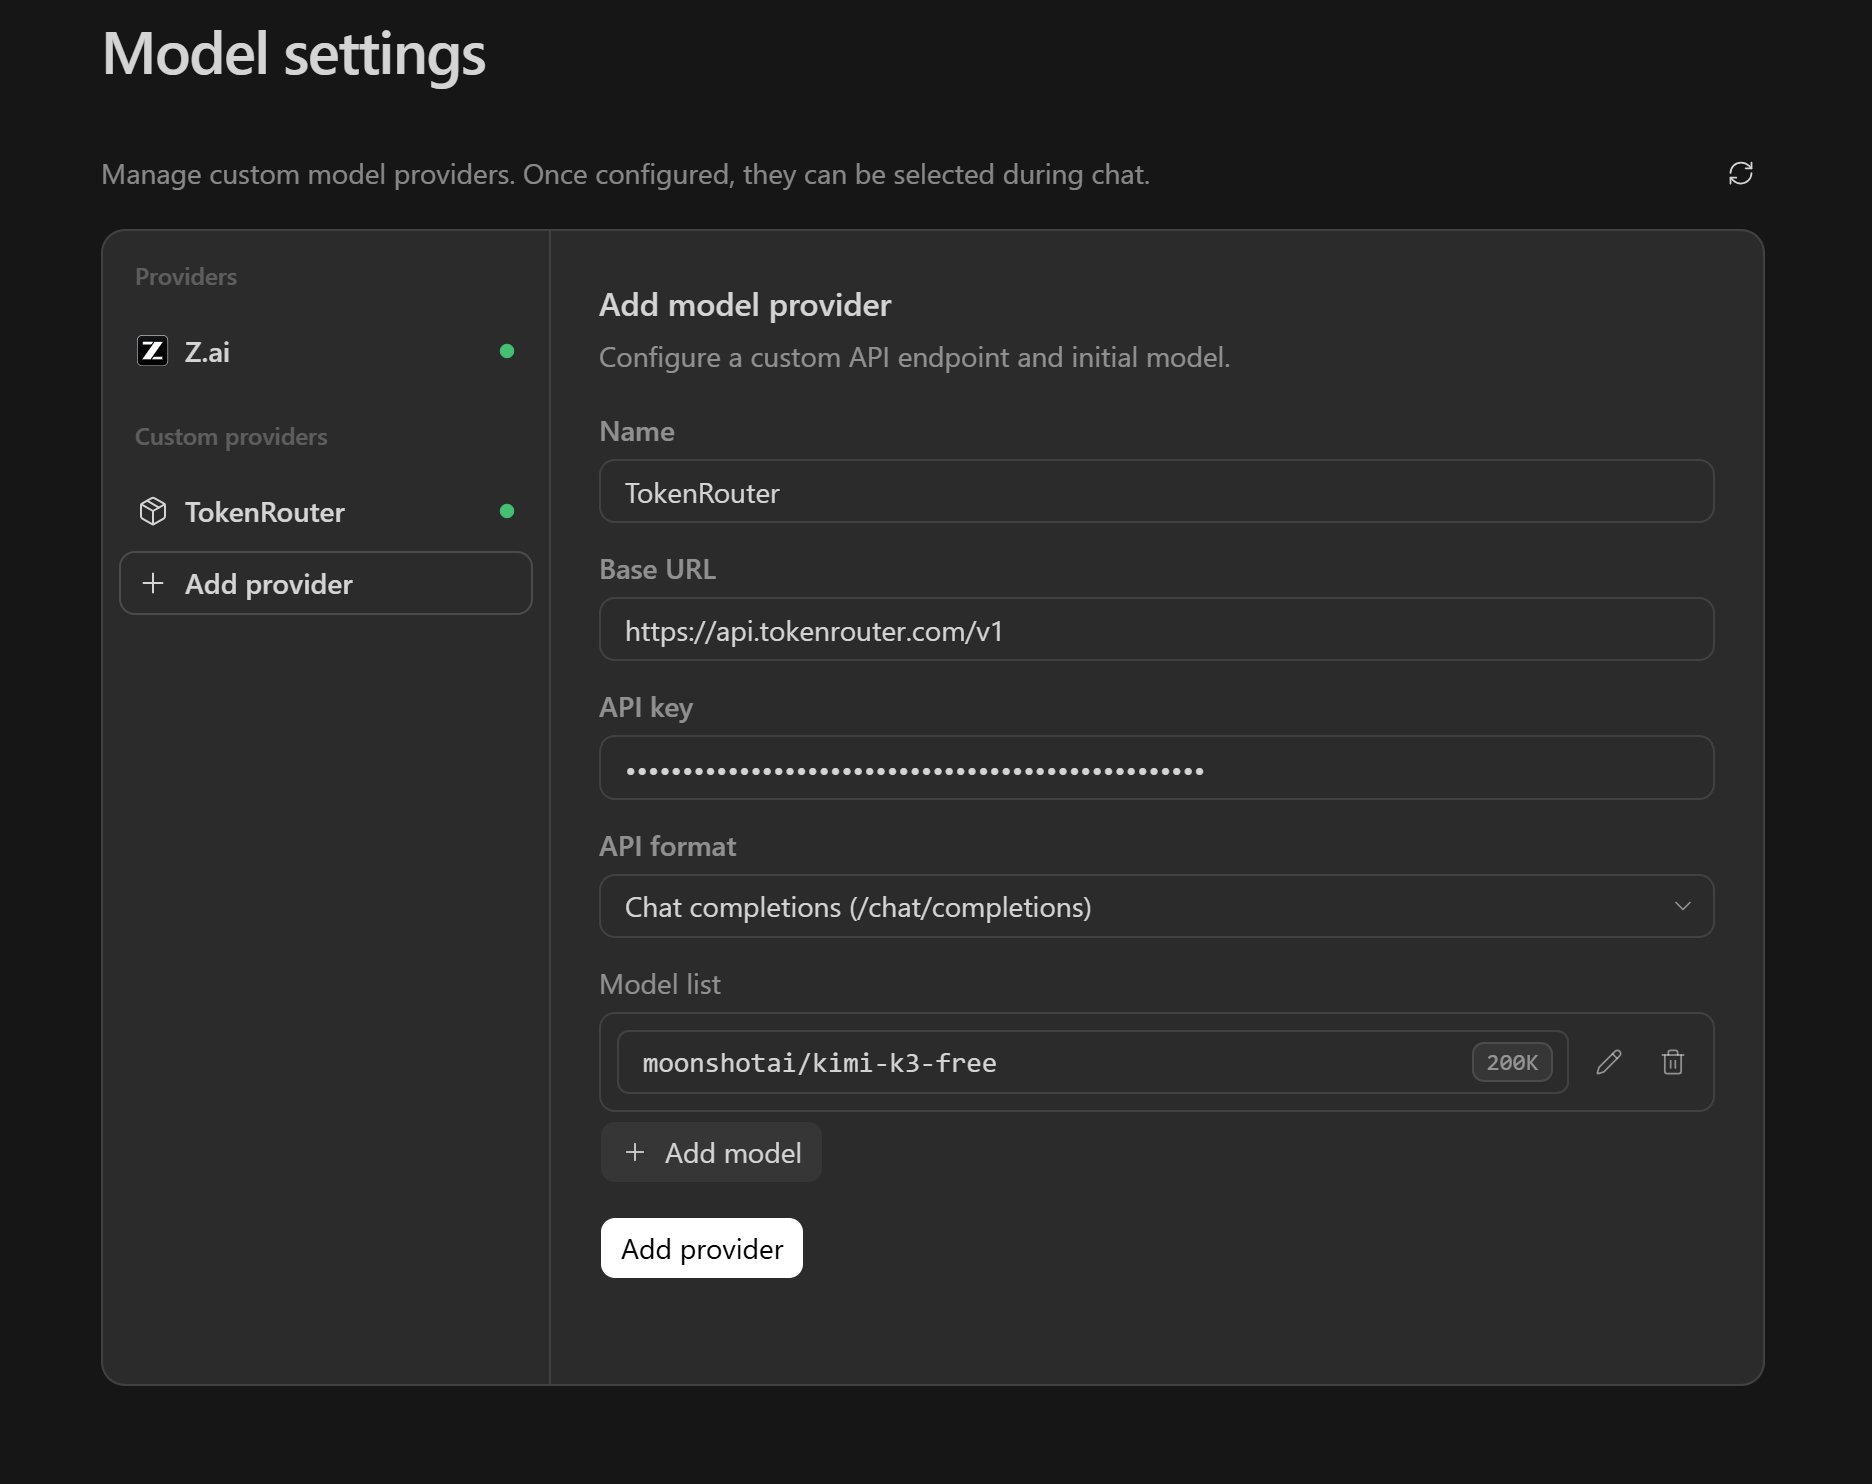Screen dimensions: 1872x1484
Task: Click the Add model provider heading
Action: coord(745,305)
